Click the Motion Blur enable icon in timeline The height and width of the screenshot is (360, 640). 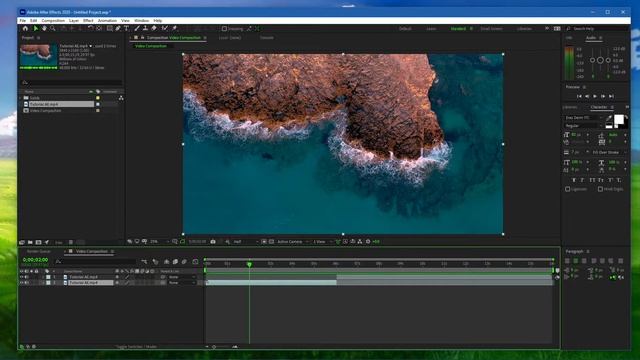pos(184,262)
